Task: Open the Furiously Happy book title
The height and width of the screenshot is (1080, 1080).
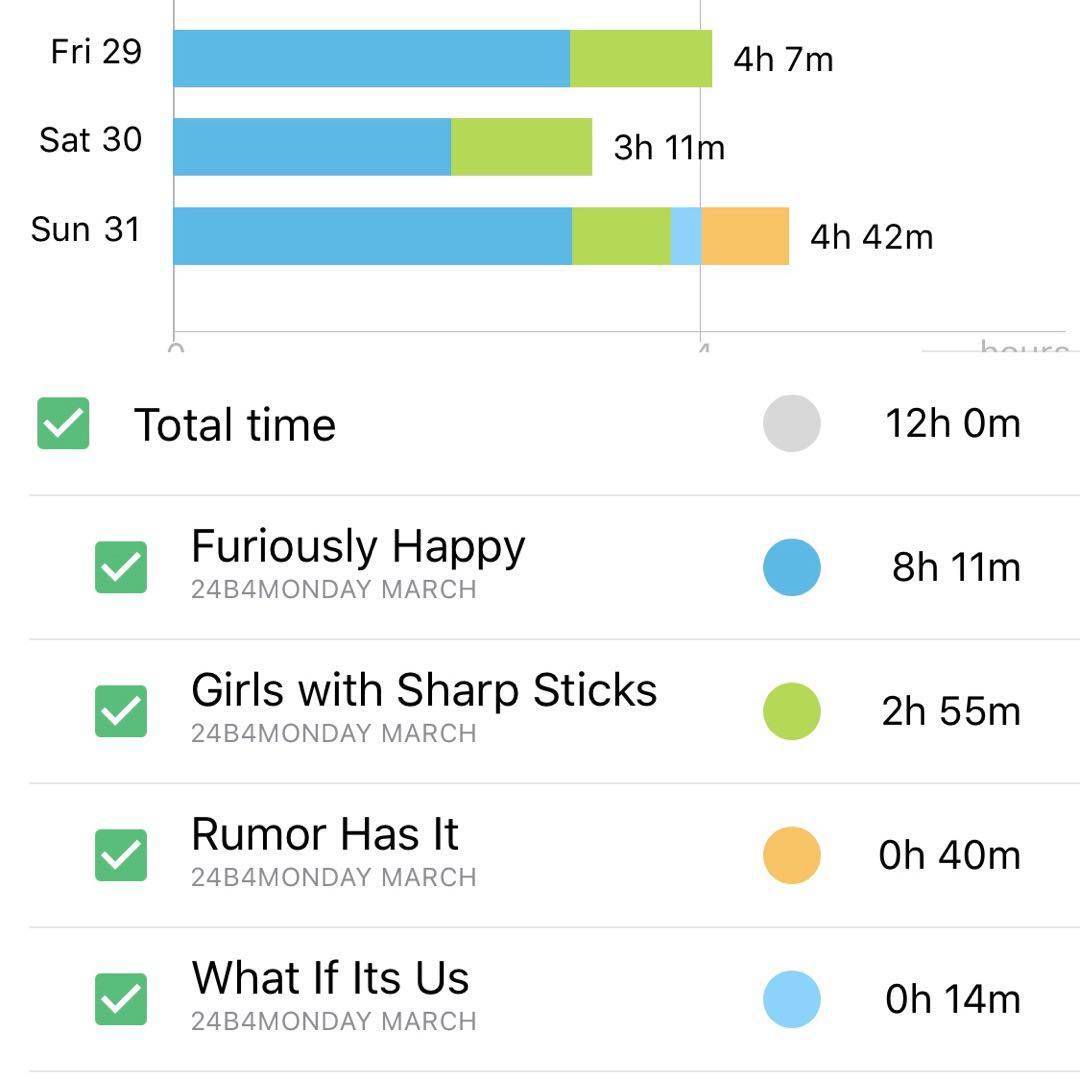Action: click(x=357, y=547)
